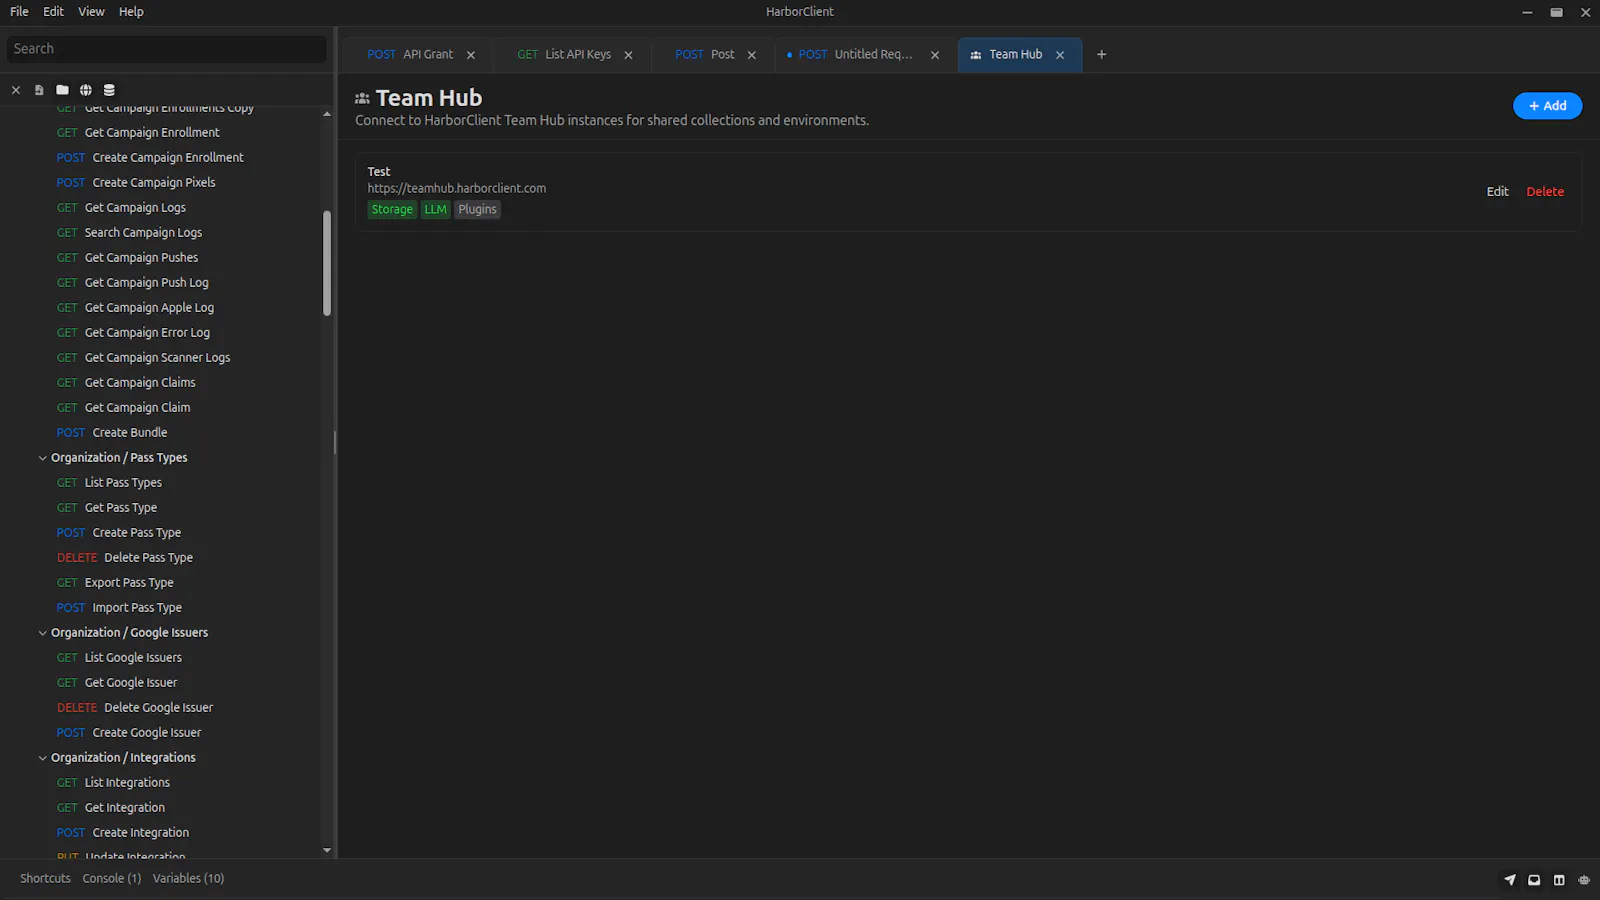The width and height of the screenshot is (1600, 900).
Task: Close the API Grant tab
Action: coord(471,55)
